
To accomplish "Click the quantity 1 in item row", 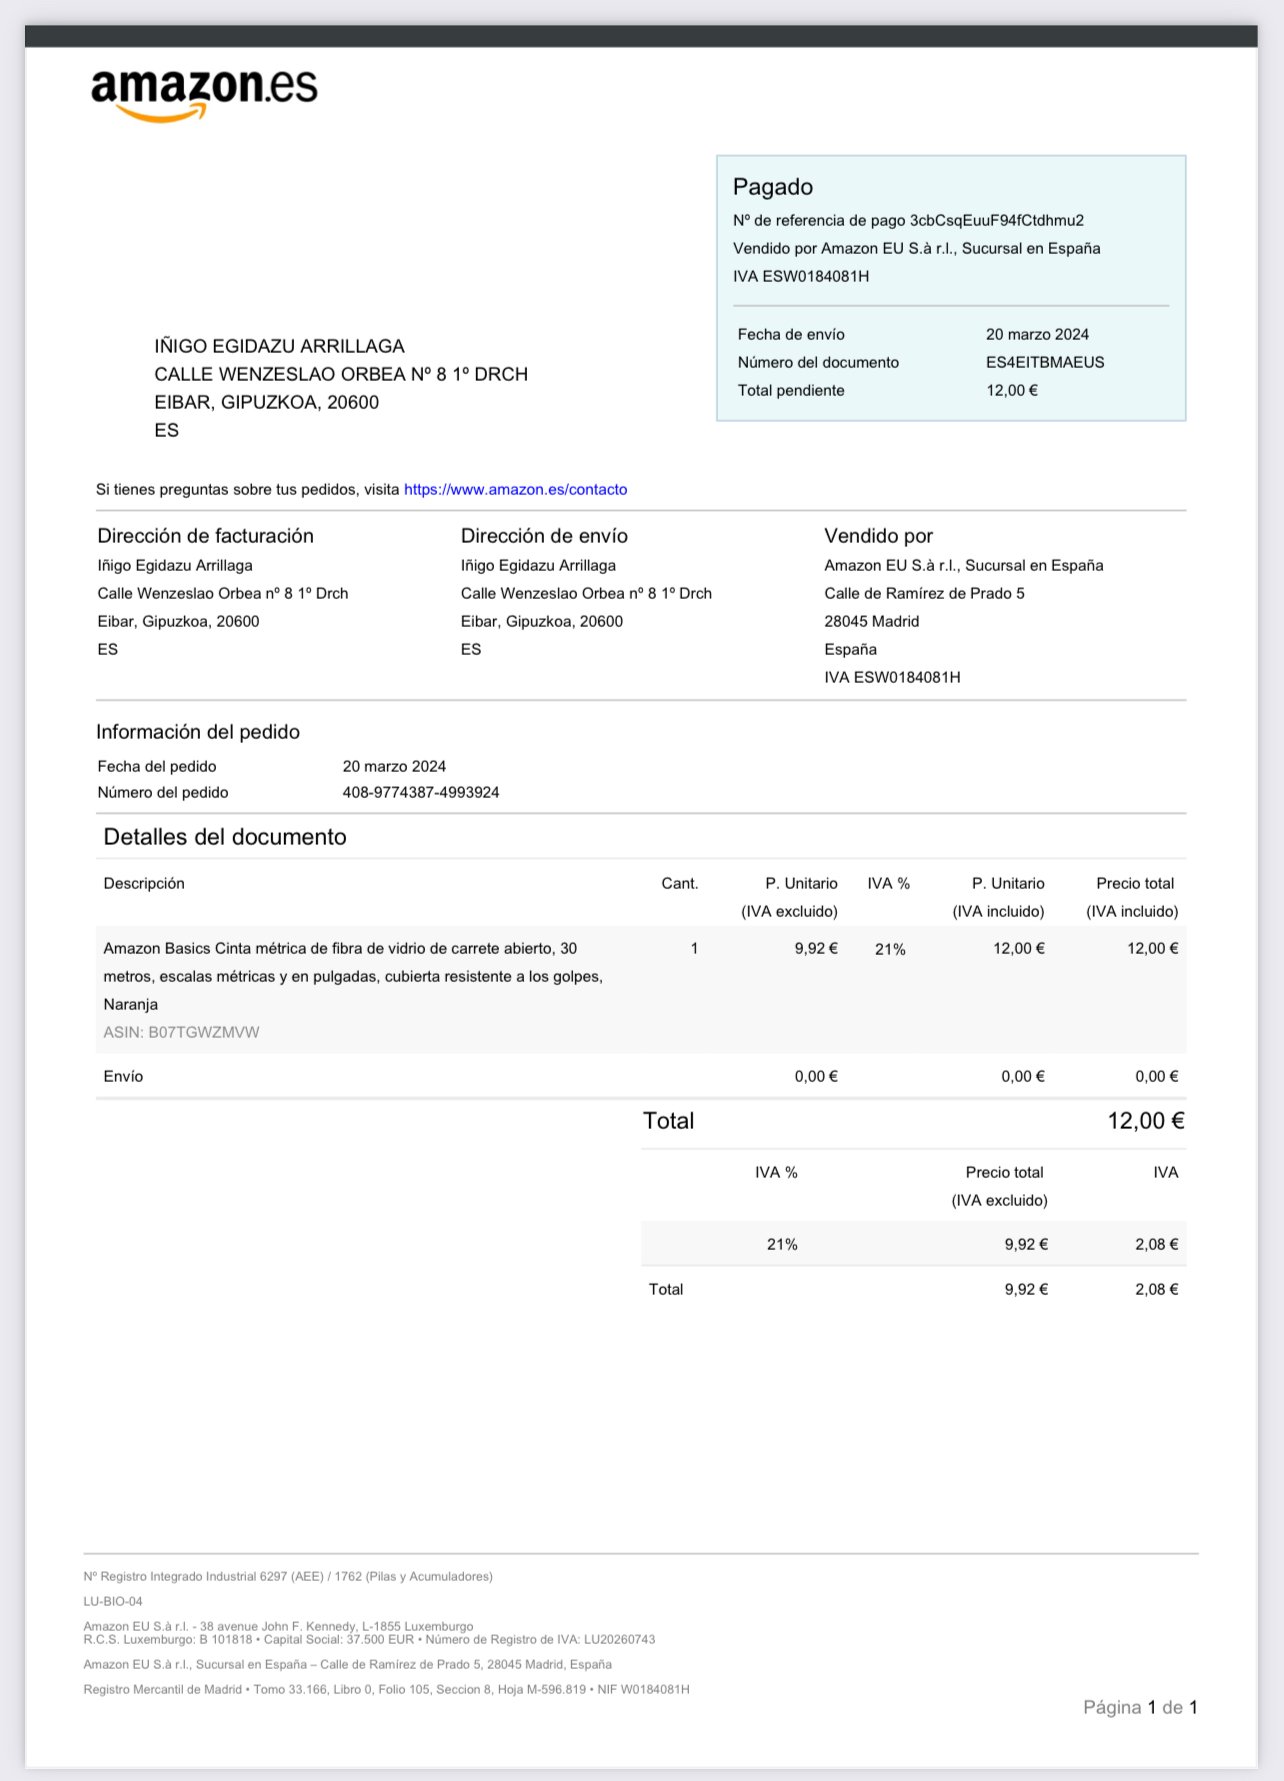I will coord(694,948).
